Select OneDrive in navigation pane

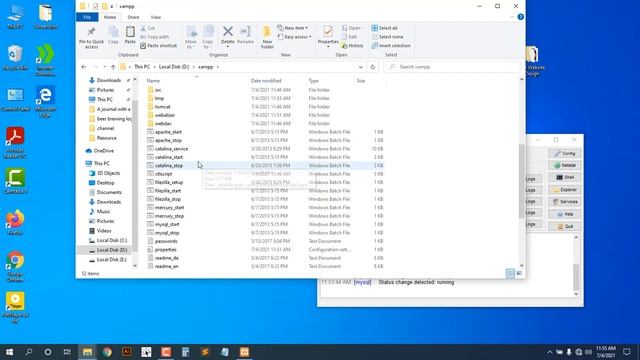pos(104,151)
